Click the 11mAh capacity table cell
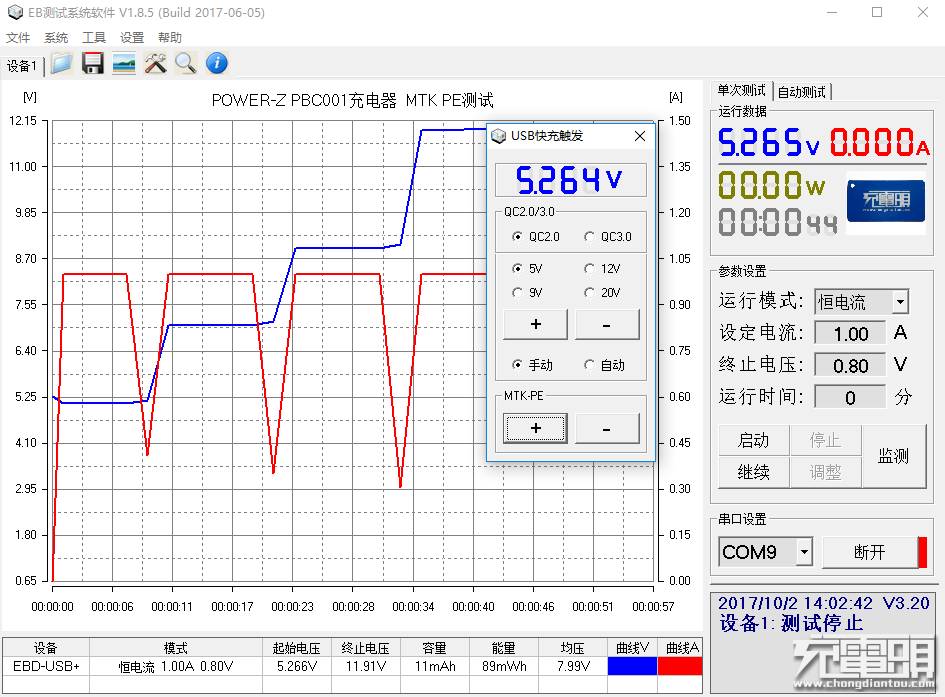 [435, 666]
